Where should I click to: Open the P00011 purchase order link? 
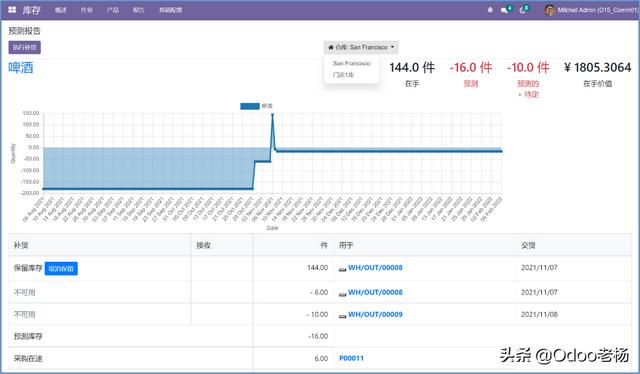click(x=351, y=358)
